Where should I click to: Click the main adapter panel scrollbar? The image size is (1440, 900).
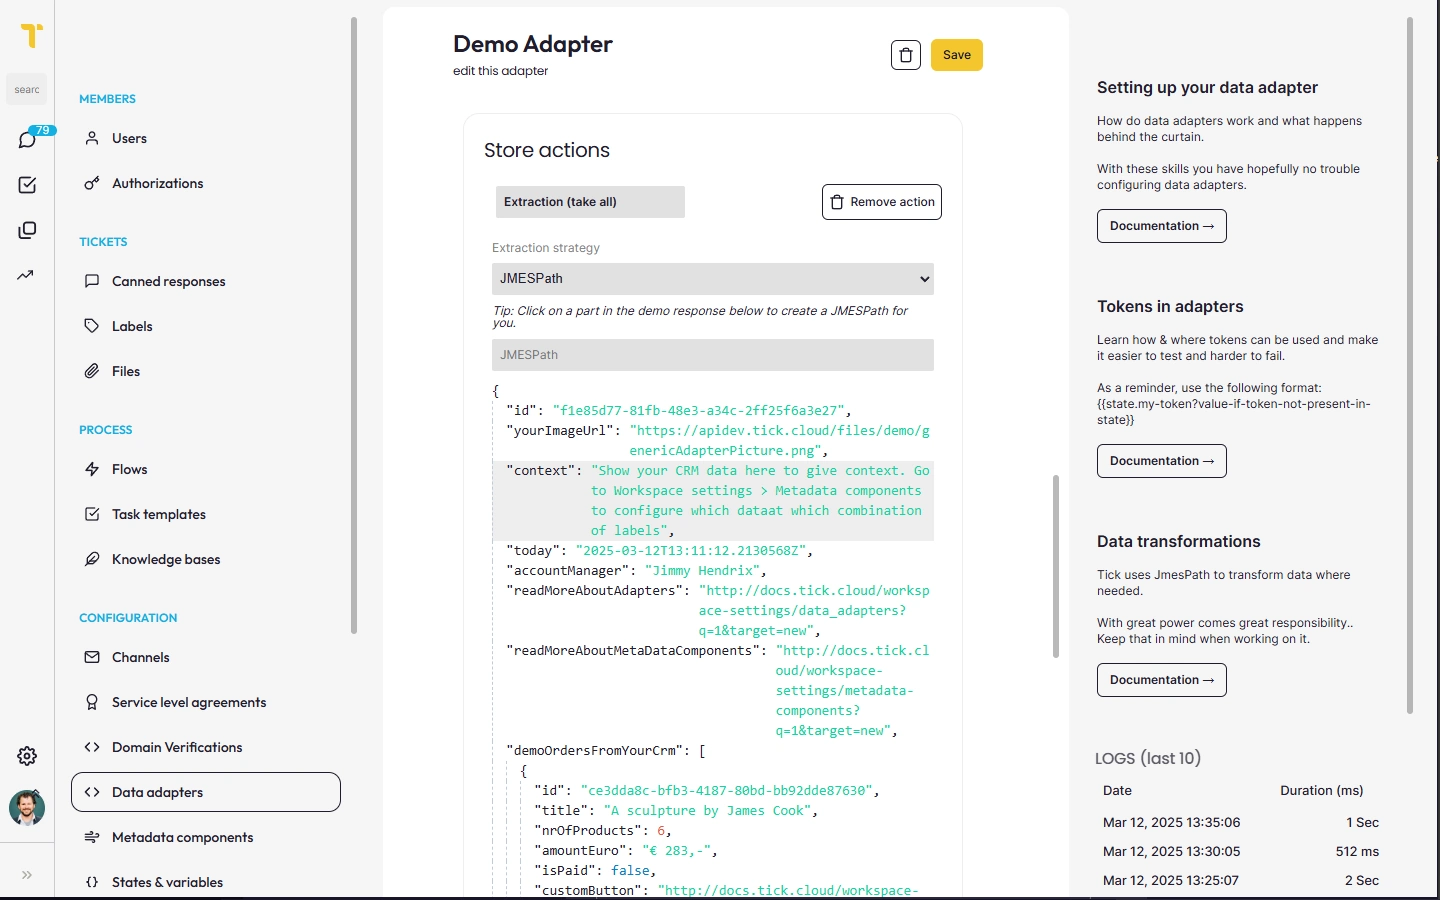pyautogui.click(x=1055, y=566)
